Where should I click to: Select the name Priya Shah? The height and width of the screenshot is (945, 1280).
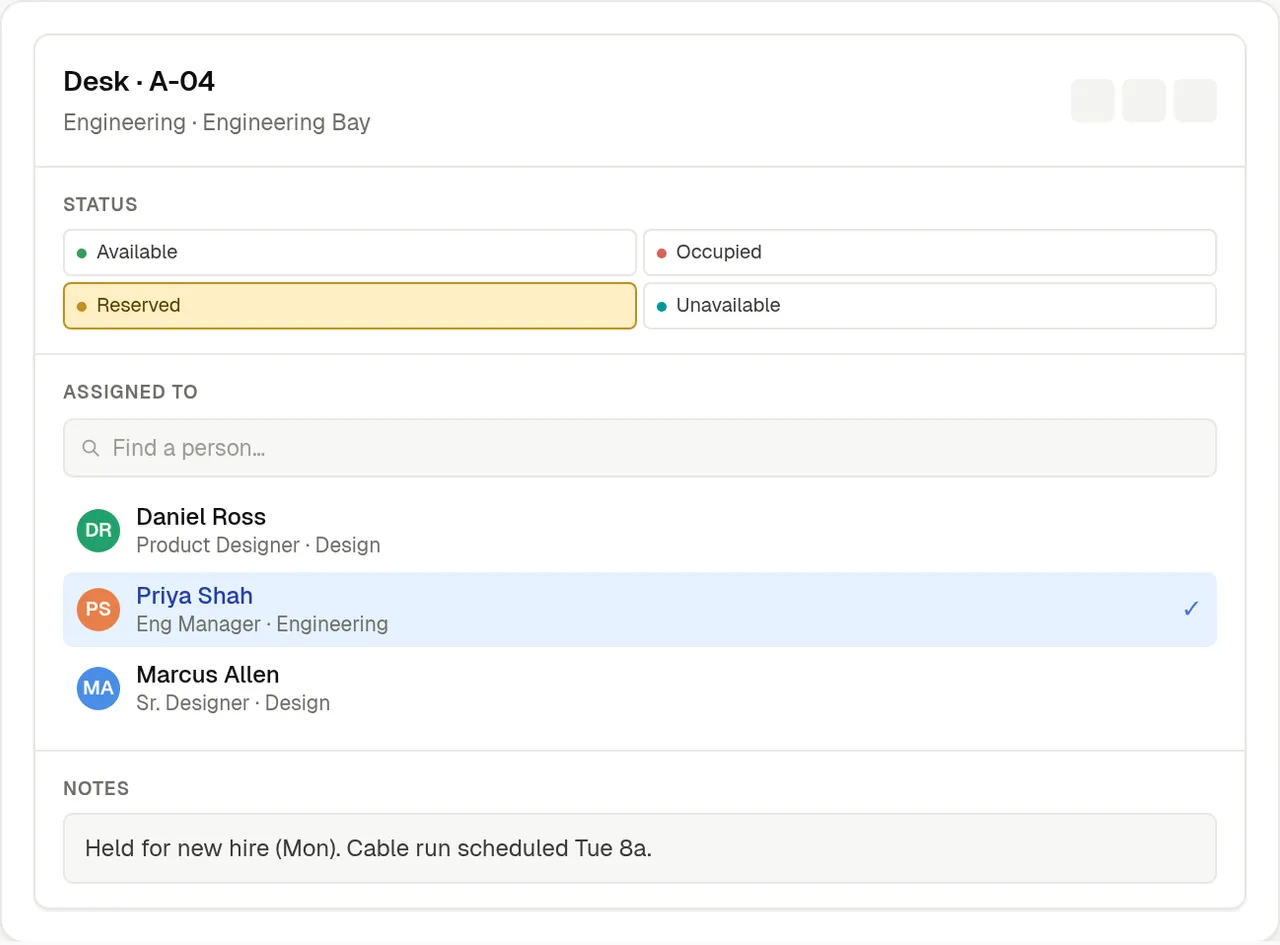click(195, 596)
